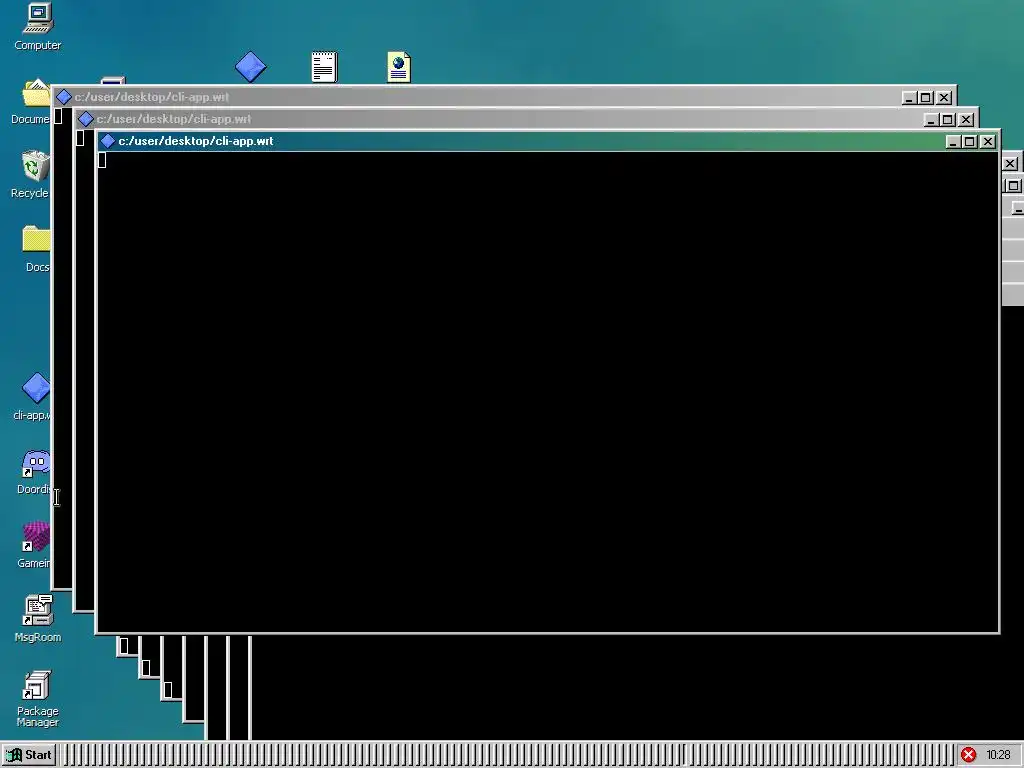The width and height of the screenshot is (1024, 768).
Task: Click the rearmost window's diamond title icon
Action: [63, 97]
